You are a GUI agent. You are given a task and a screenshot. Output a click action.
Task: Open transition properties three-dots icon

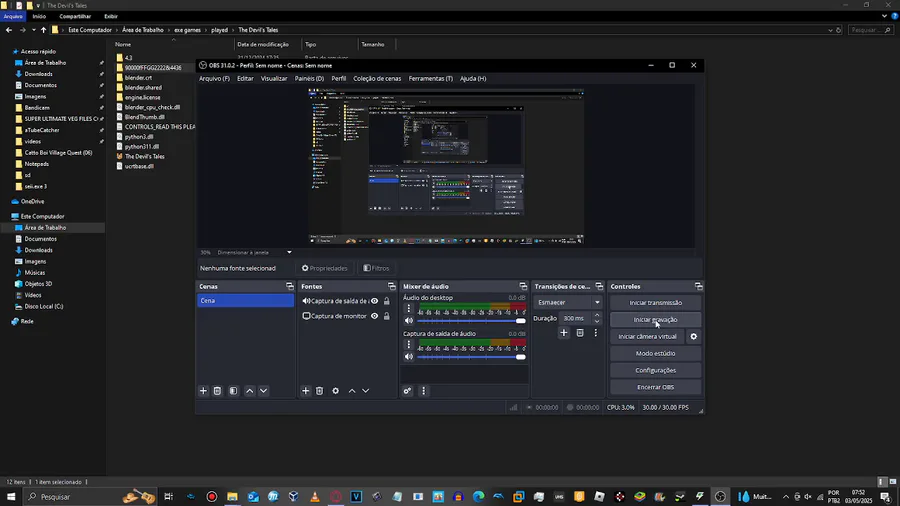[595, 333]
